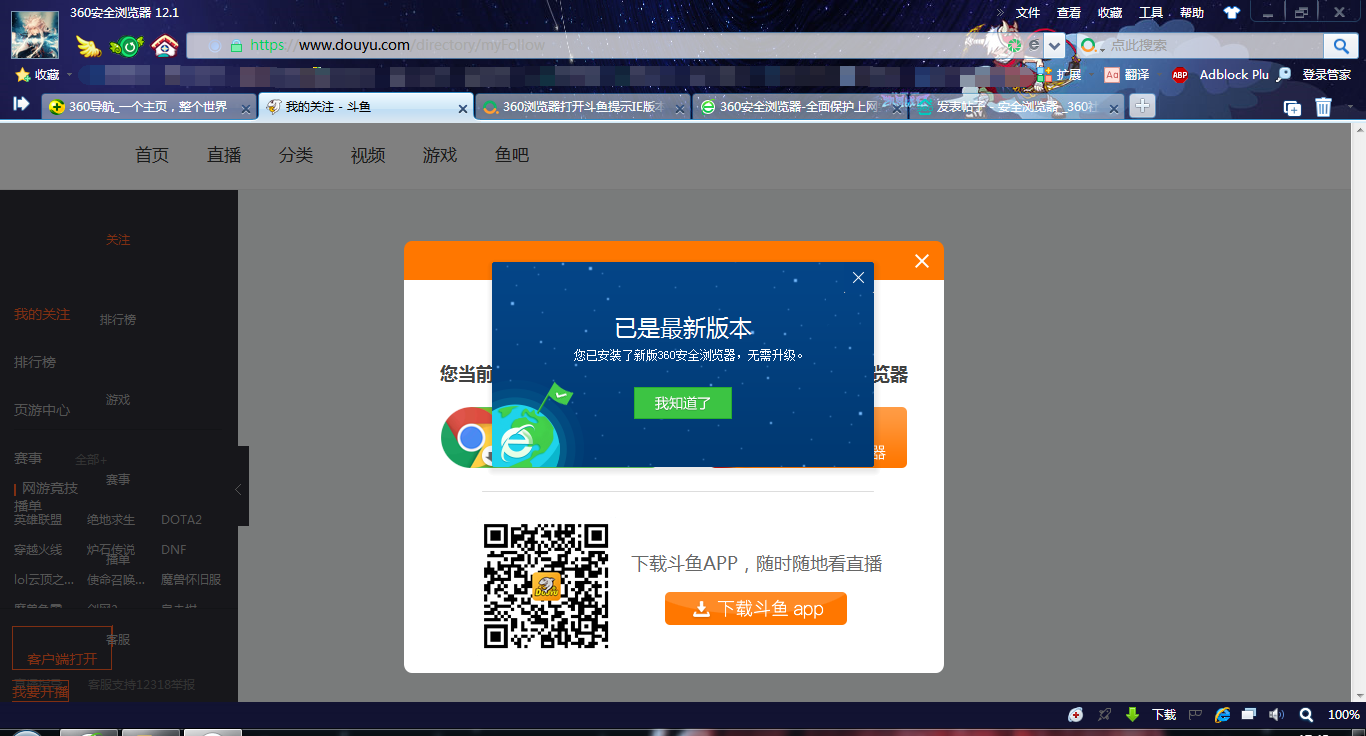Go to homepage via the red house icon
Image resolution: width=1366 pixels, height=736 pixels.
click(x=165, y=45)
